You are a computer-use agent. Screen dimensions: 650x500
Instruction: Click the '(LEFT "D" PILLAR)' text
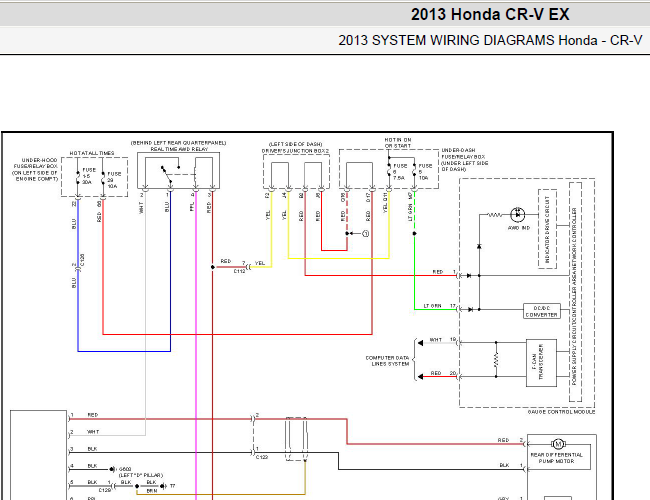pyautogui.click(x=141, y=475)
